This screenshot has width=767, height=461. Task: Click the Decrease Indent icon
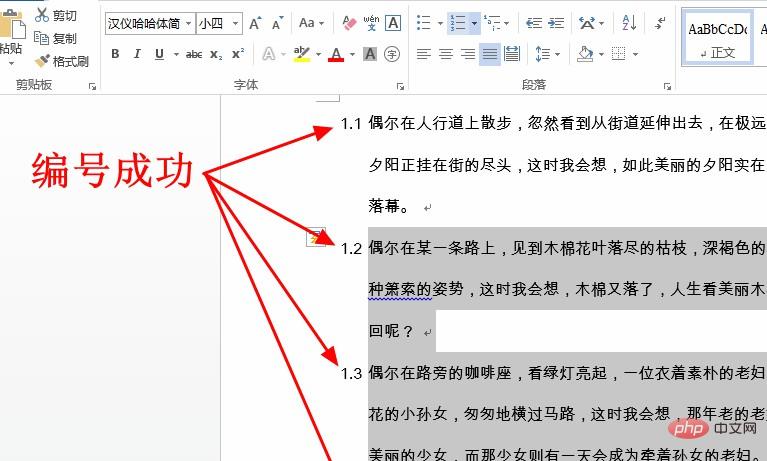coord(533,22)
